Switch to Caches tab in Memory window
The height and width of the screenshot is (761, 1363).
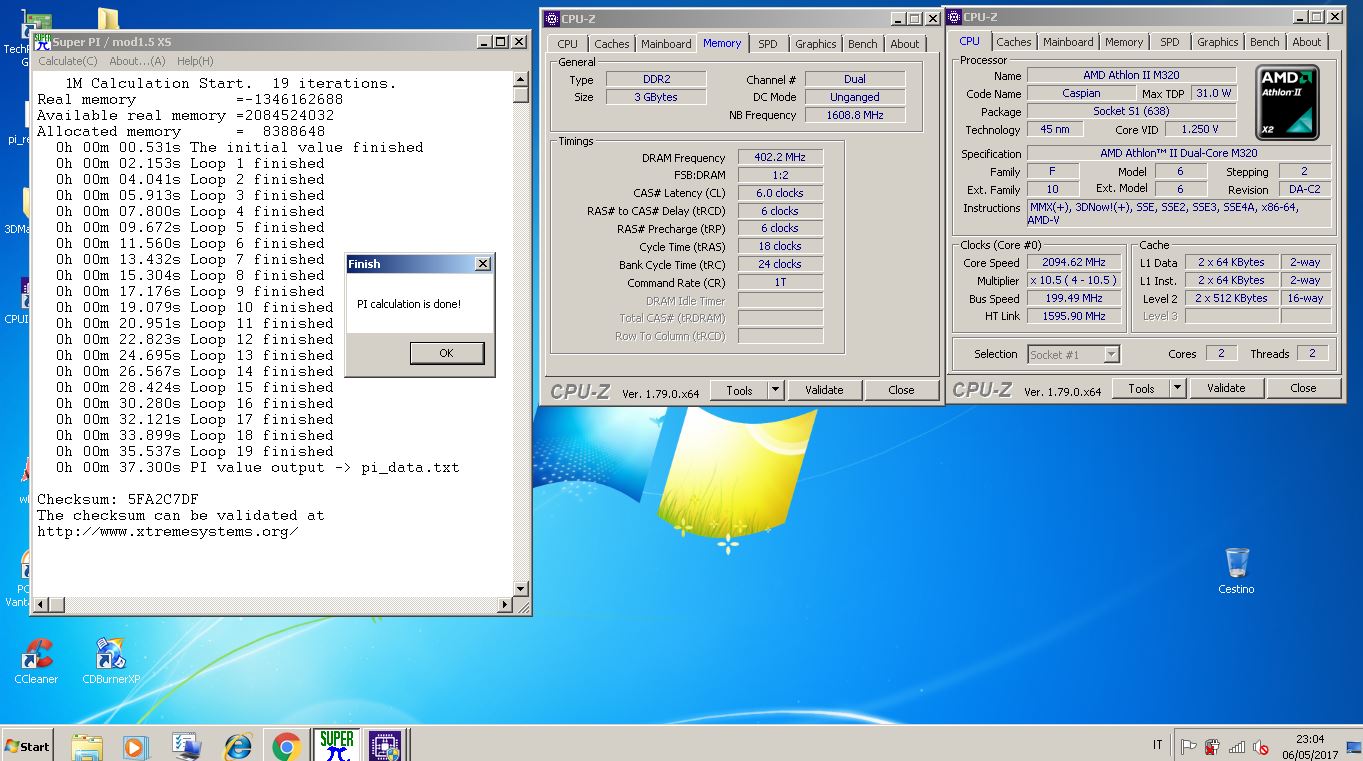click(611, 44)
